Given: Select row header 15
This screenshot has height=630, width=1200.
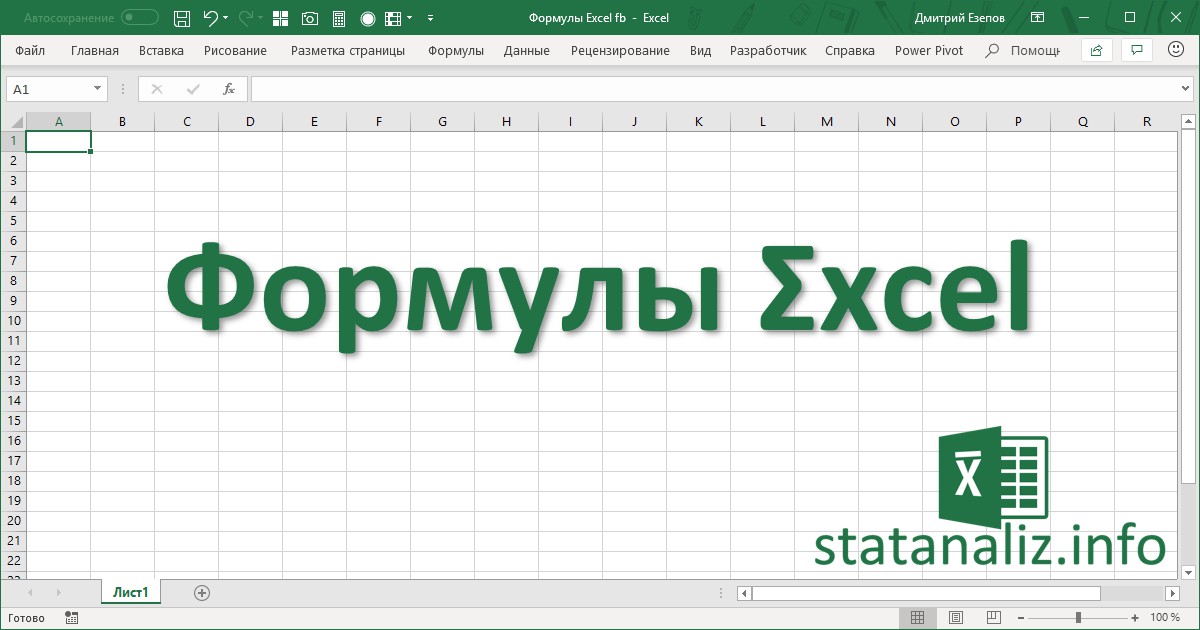Looking at the screenshot, I should click(13, 421).
